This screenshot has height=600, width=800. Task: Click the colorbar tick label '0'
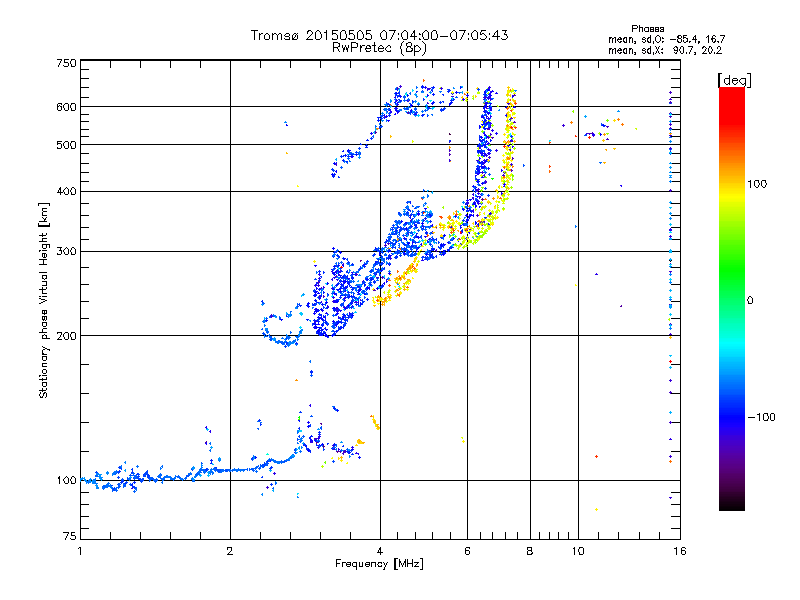(749, 301)
